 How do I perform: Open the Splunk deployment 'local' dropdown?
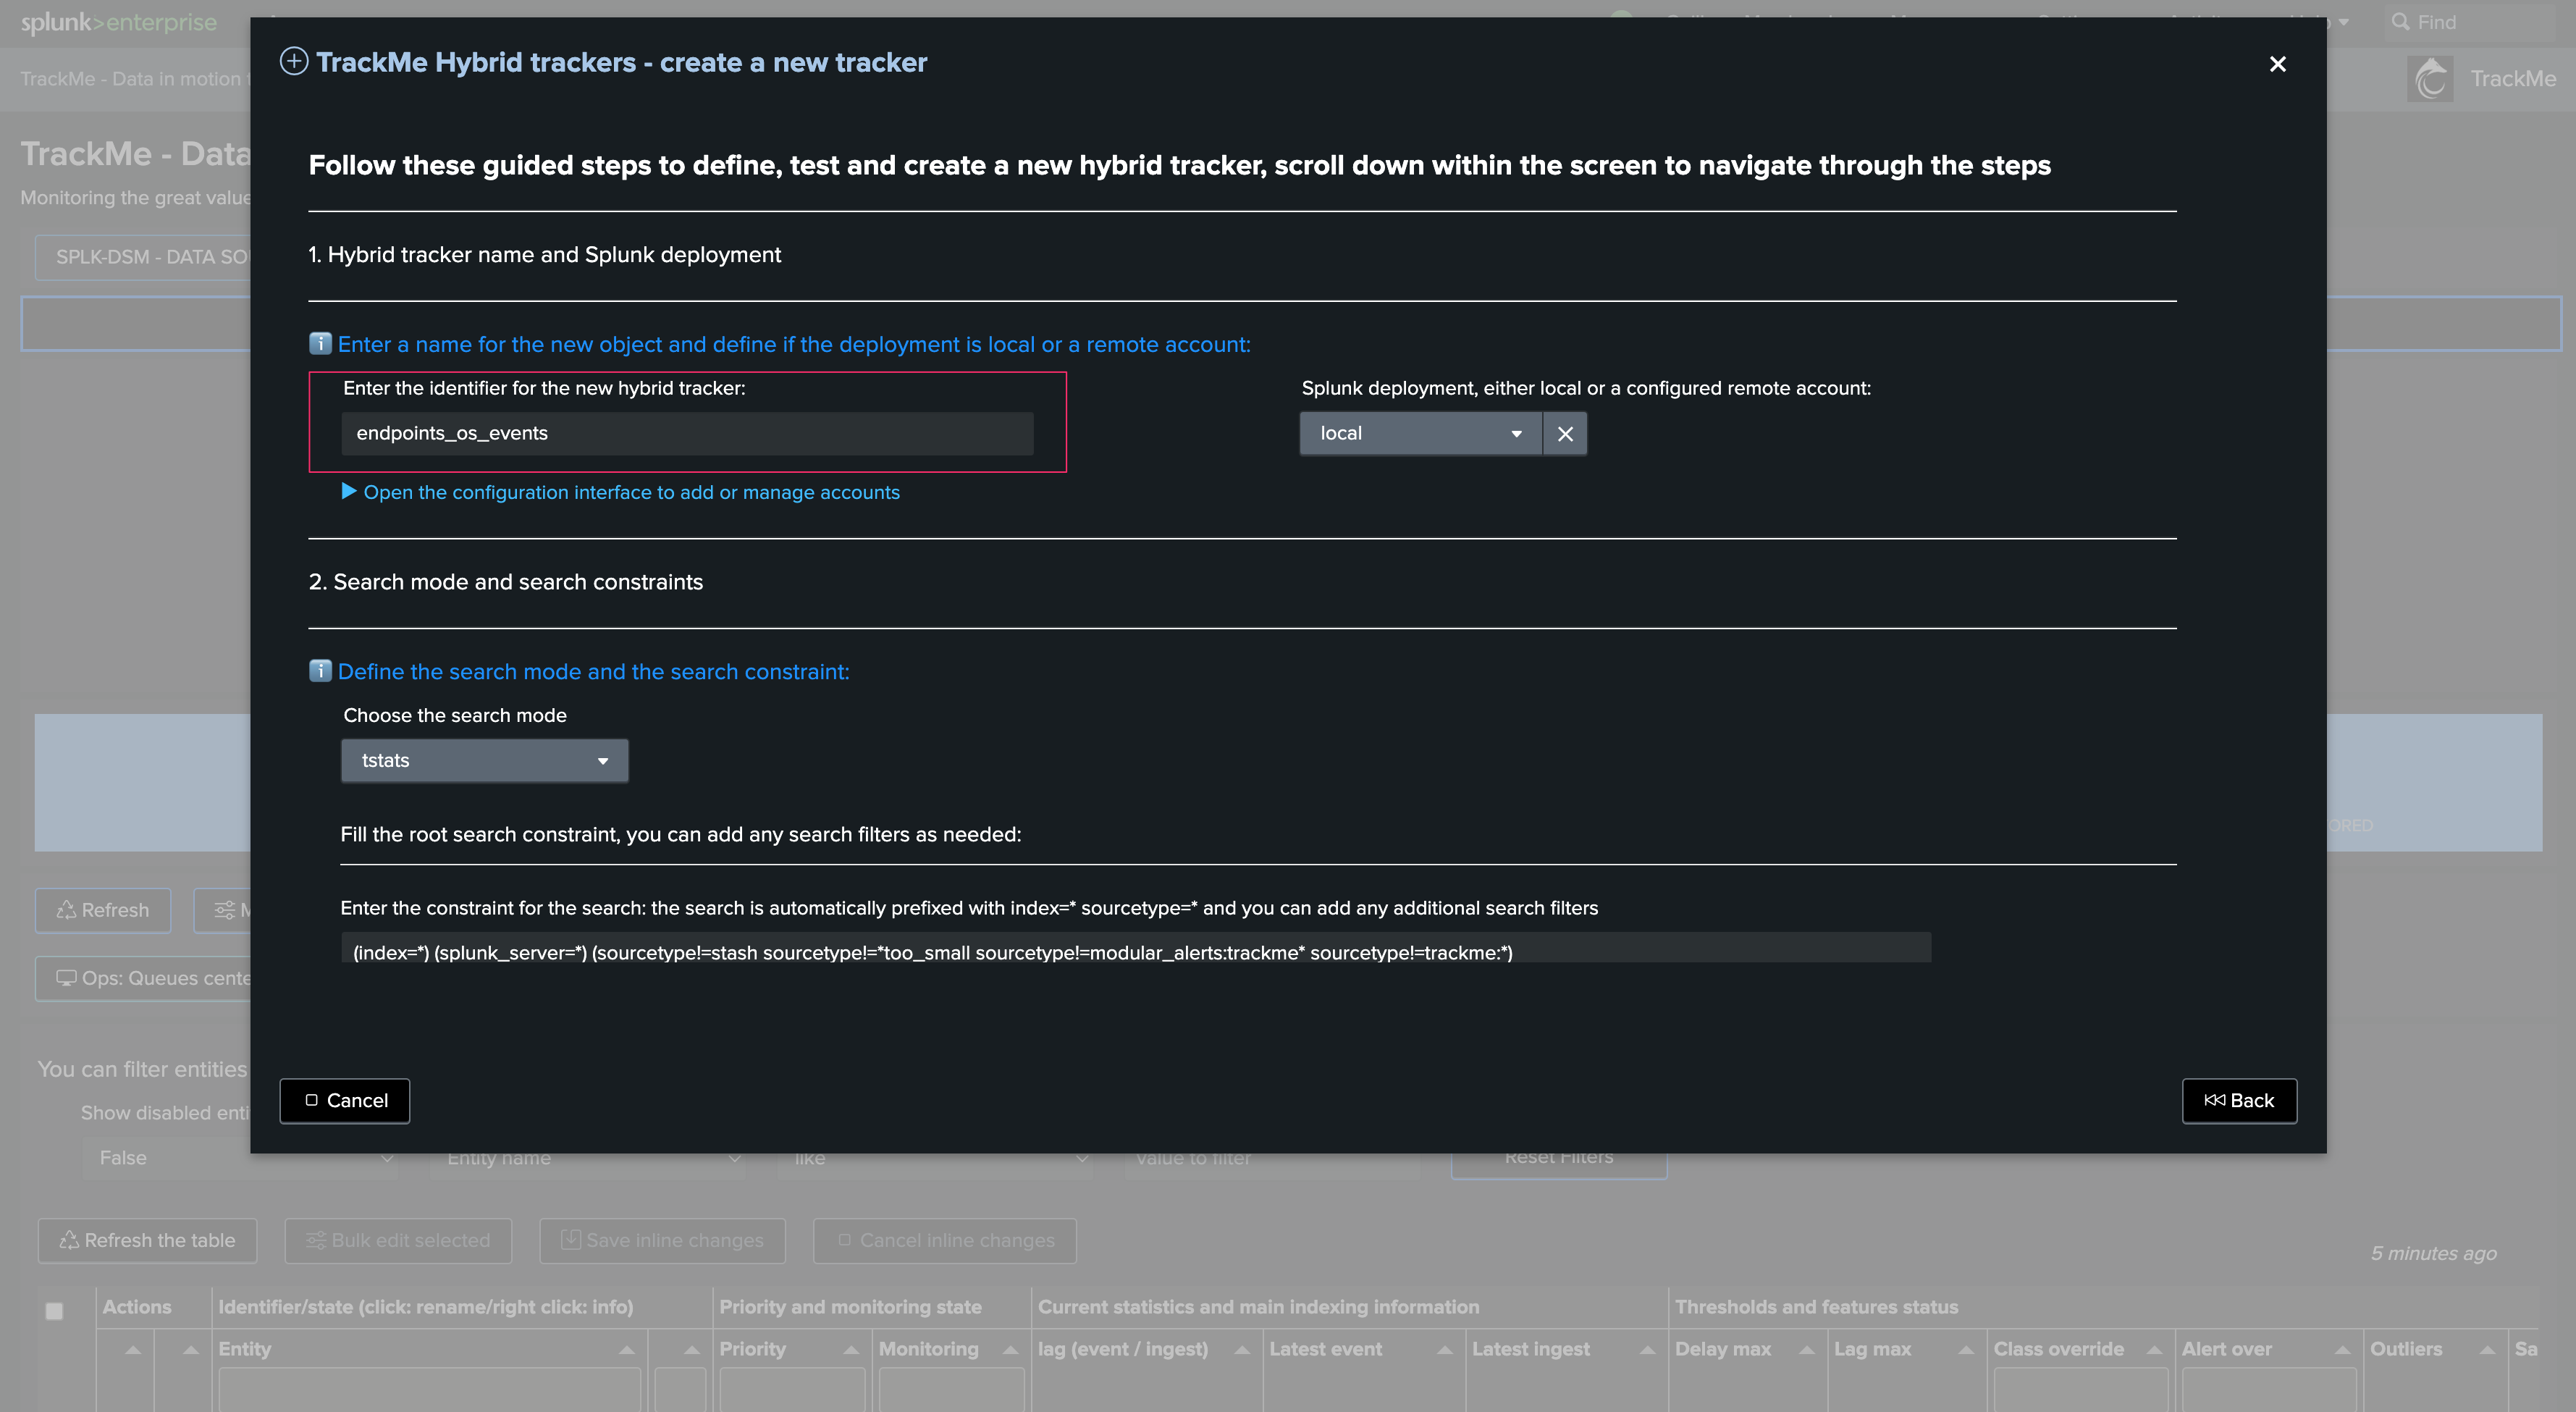1420,434
